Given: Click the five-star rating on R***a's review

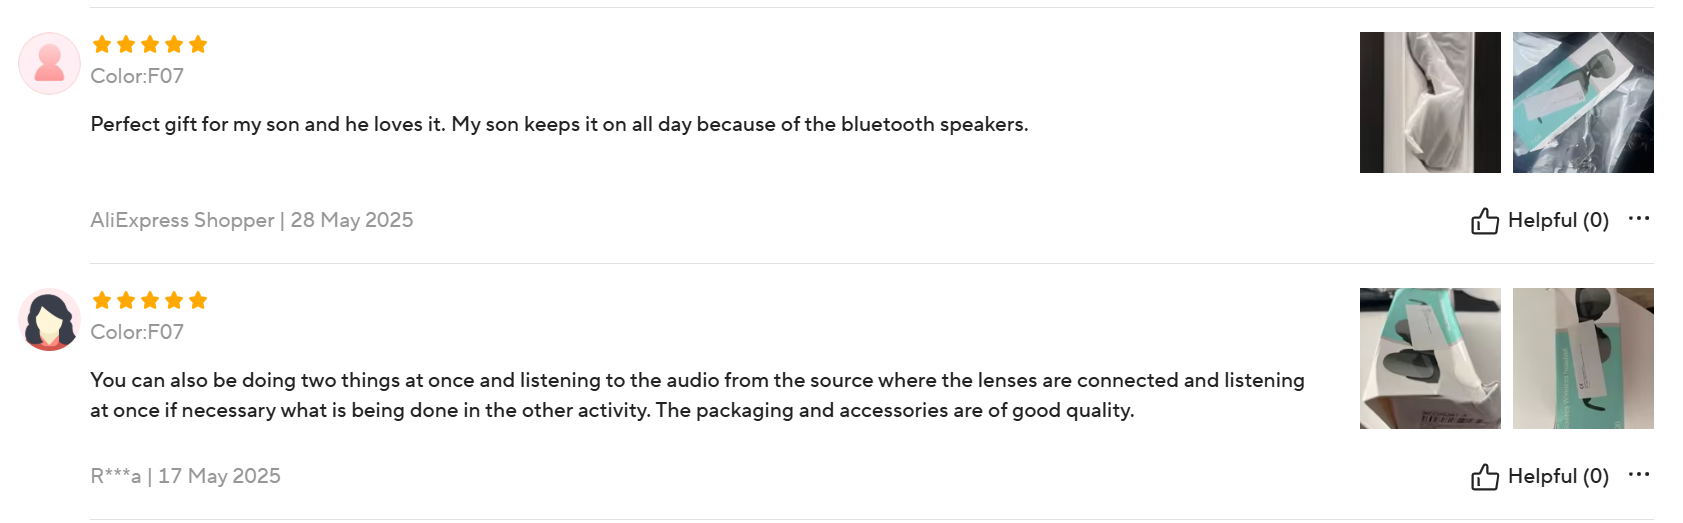Looking at the screenshot, I should click(149, 300).
